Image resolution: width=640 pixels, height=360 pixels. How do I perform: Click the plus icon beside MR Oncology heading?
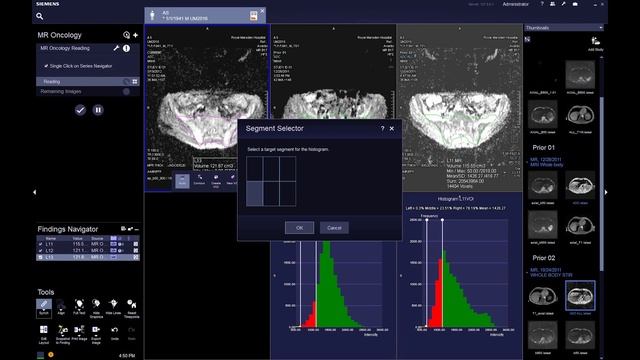(136, 35)
